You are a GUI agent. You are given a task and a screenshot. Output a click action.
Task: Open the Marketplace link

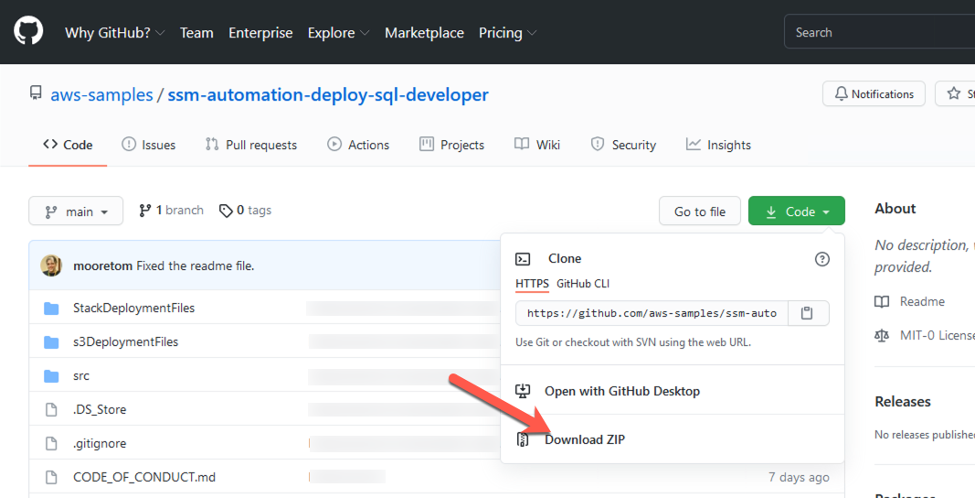[x=424, y=33]
